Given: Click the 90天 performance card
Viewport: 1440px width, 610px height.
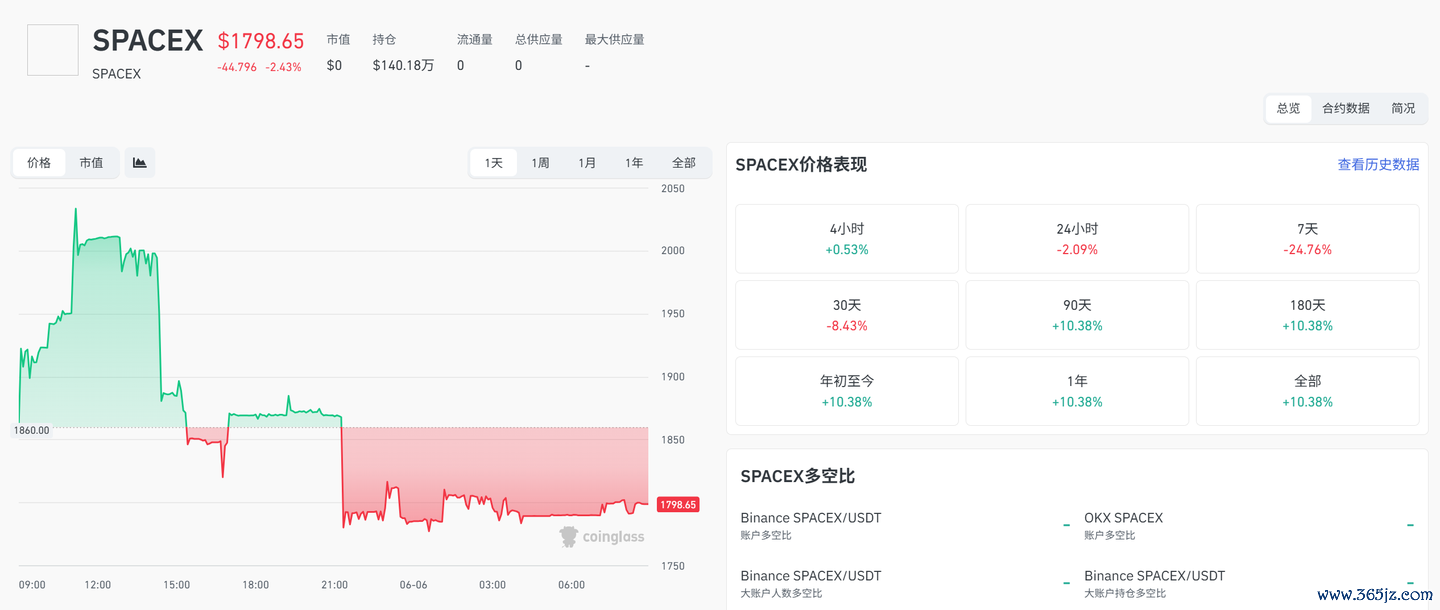Looking at the screenshot, I should (1077, 315).
